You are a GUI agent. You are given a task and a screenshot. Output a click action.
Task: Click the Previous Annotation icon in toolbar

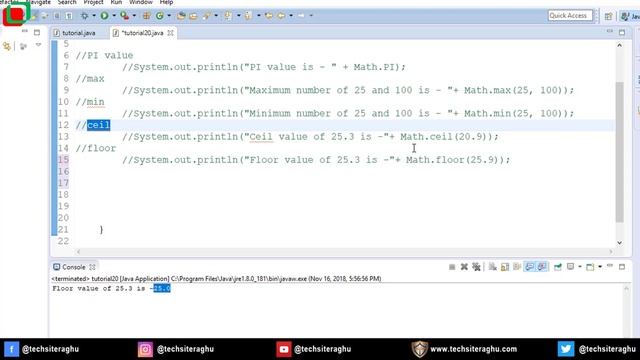(x=248, y=16)
